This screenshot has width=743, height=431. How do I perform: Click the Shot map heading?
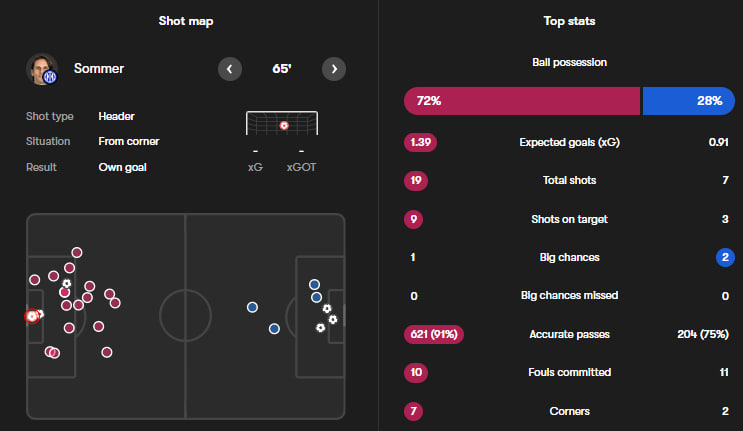click(x=186, y=21)
